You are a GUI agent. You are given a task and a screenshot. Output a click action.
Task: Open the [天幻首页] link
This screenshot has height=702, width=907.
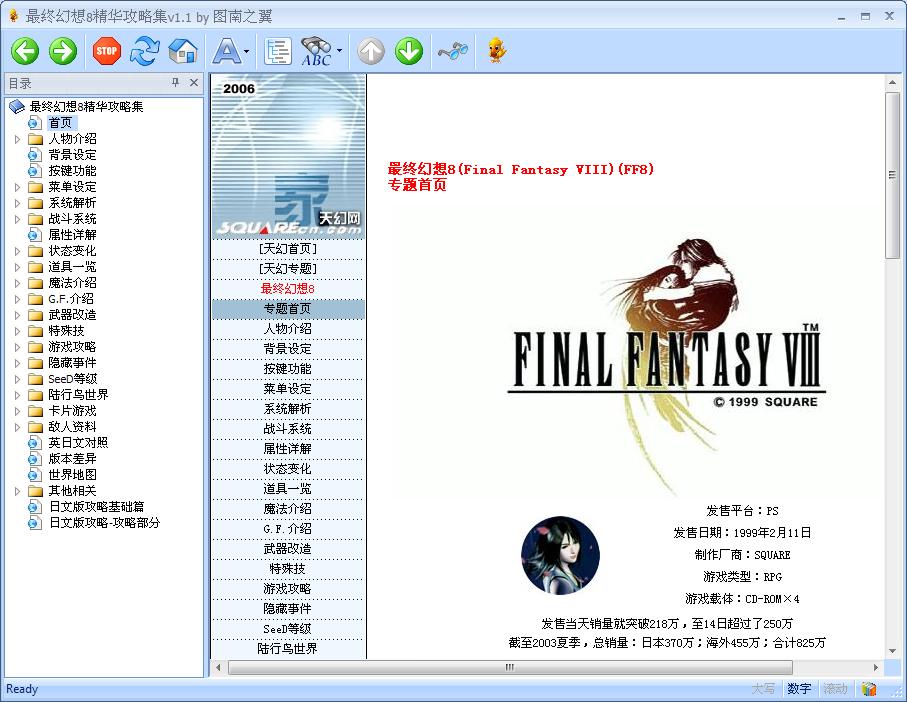tap(288, 248)
